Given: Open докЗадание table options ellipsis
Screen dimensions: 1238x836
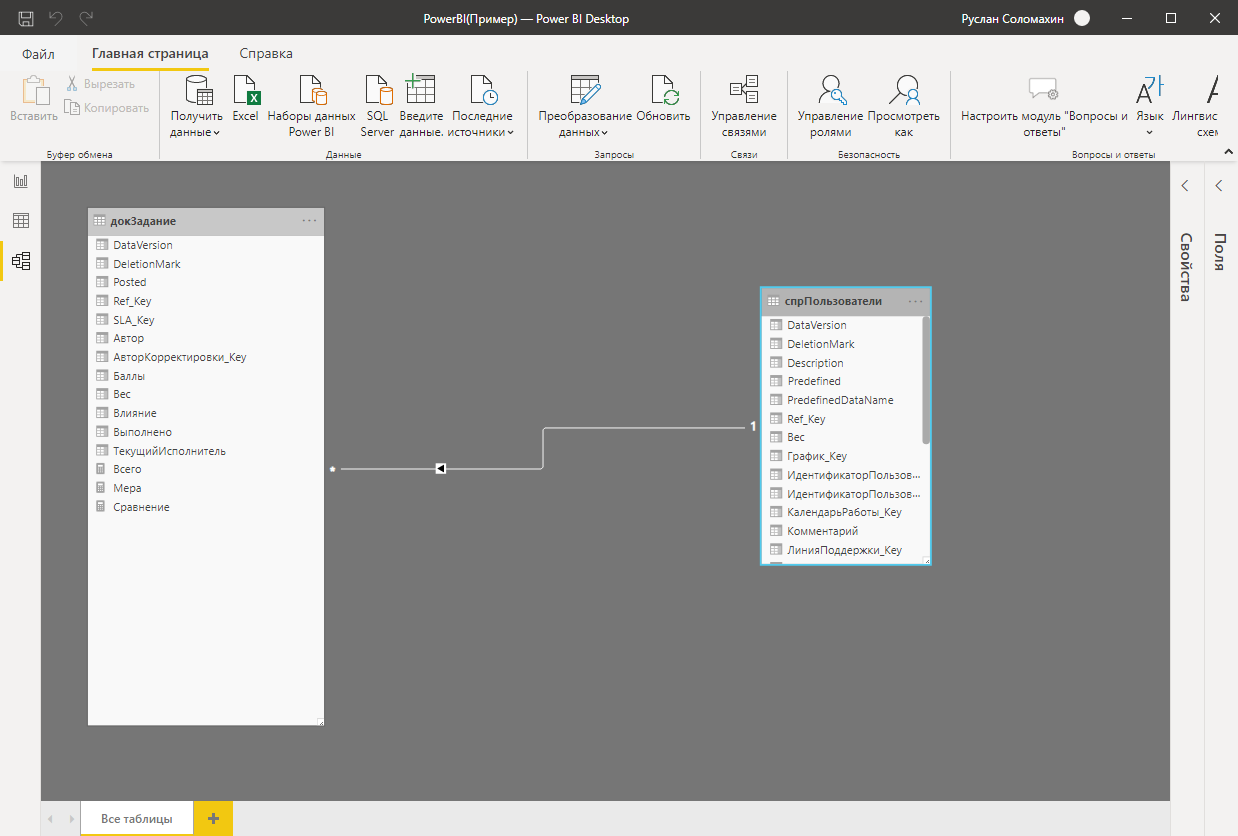Looking at the screenshot, I should point(309,221).
